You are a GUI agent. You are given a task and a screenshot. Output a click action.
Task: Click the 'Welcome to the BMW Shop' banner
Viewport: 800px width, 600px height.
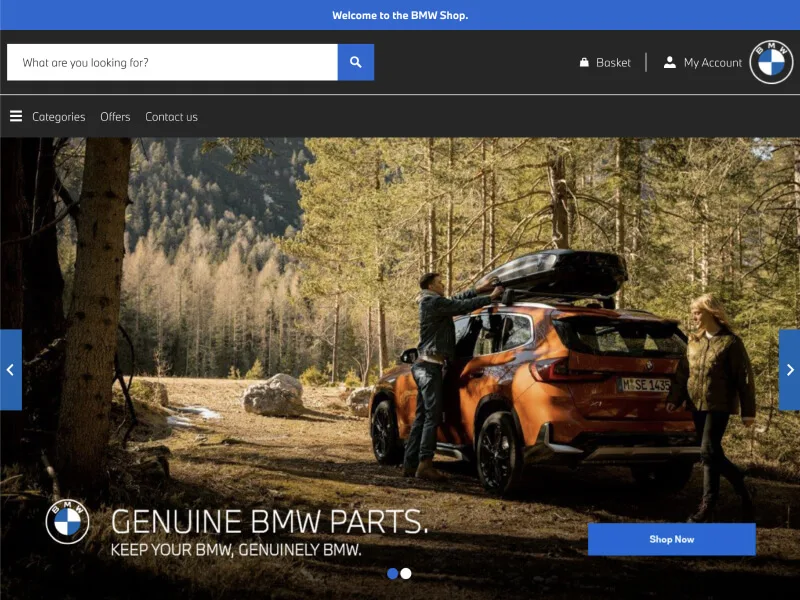tap(400, 15)
